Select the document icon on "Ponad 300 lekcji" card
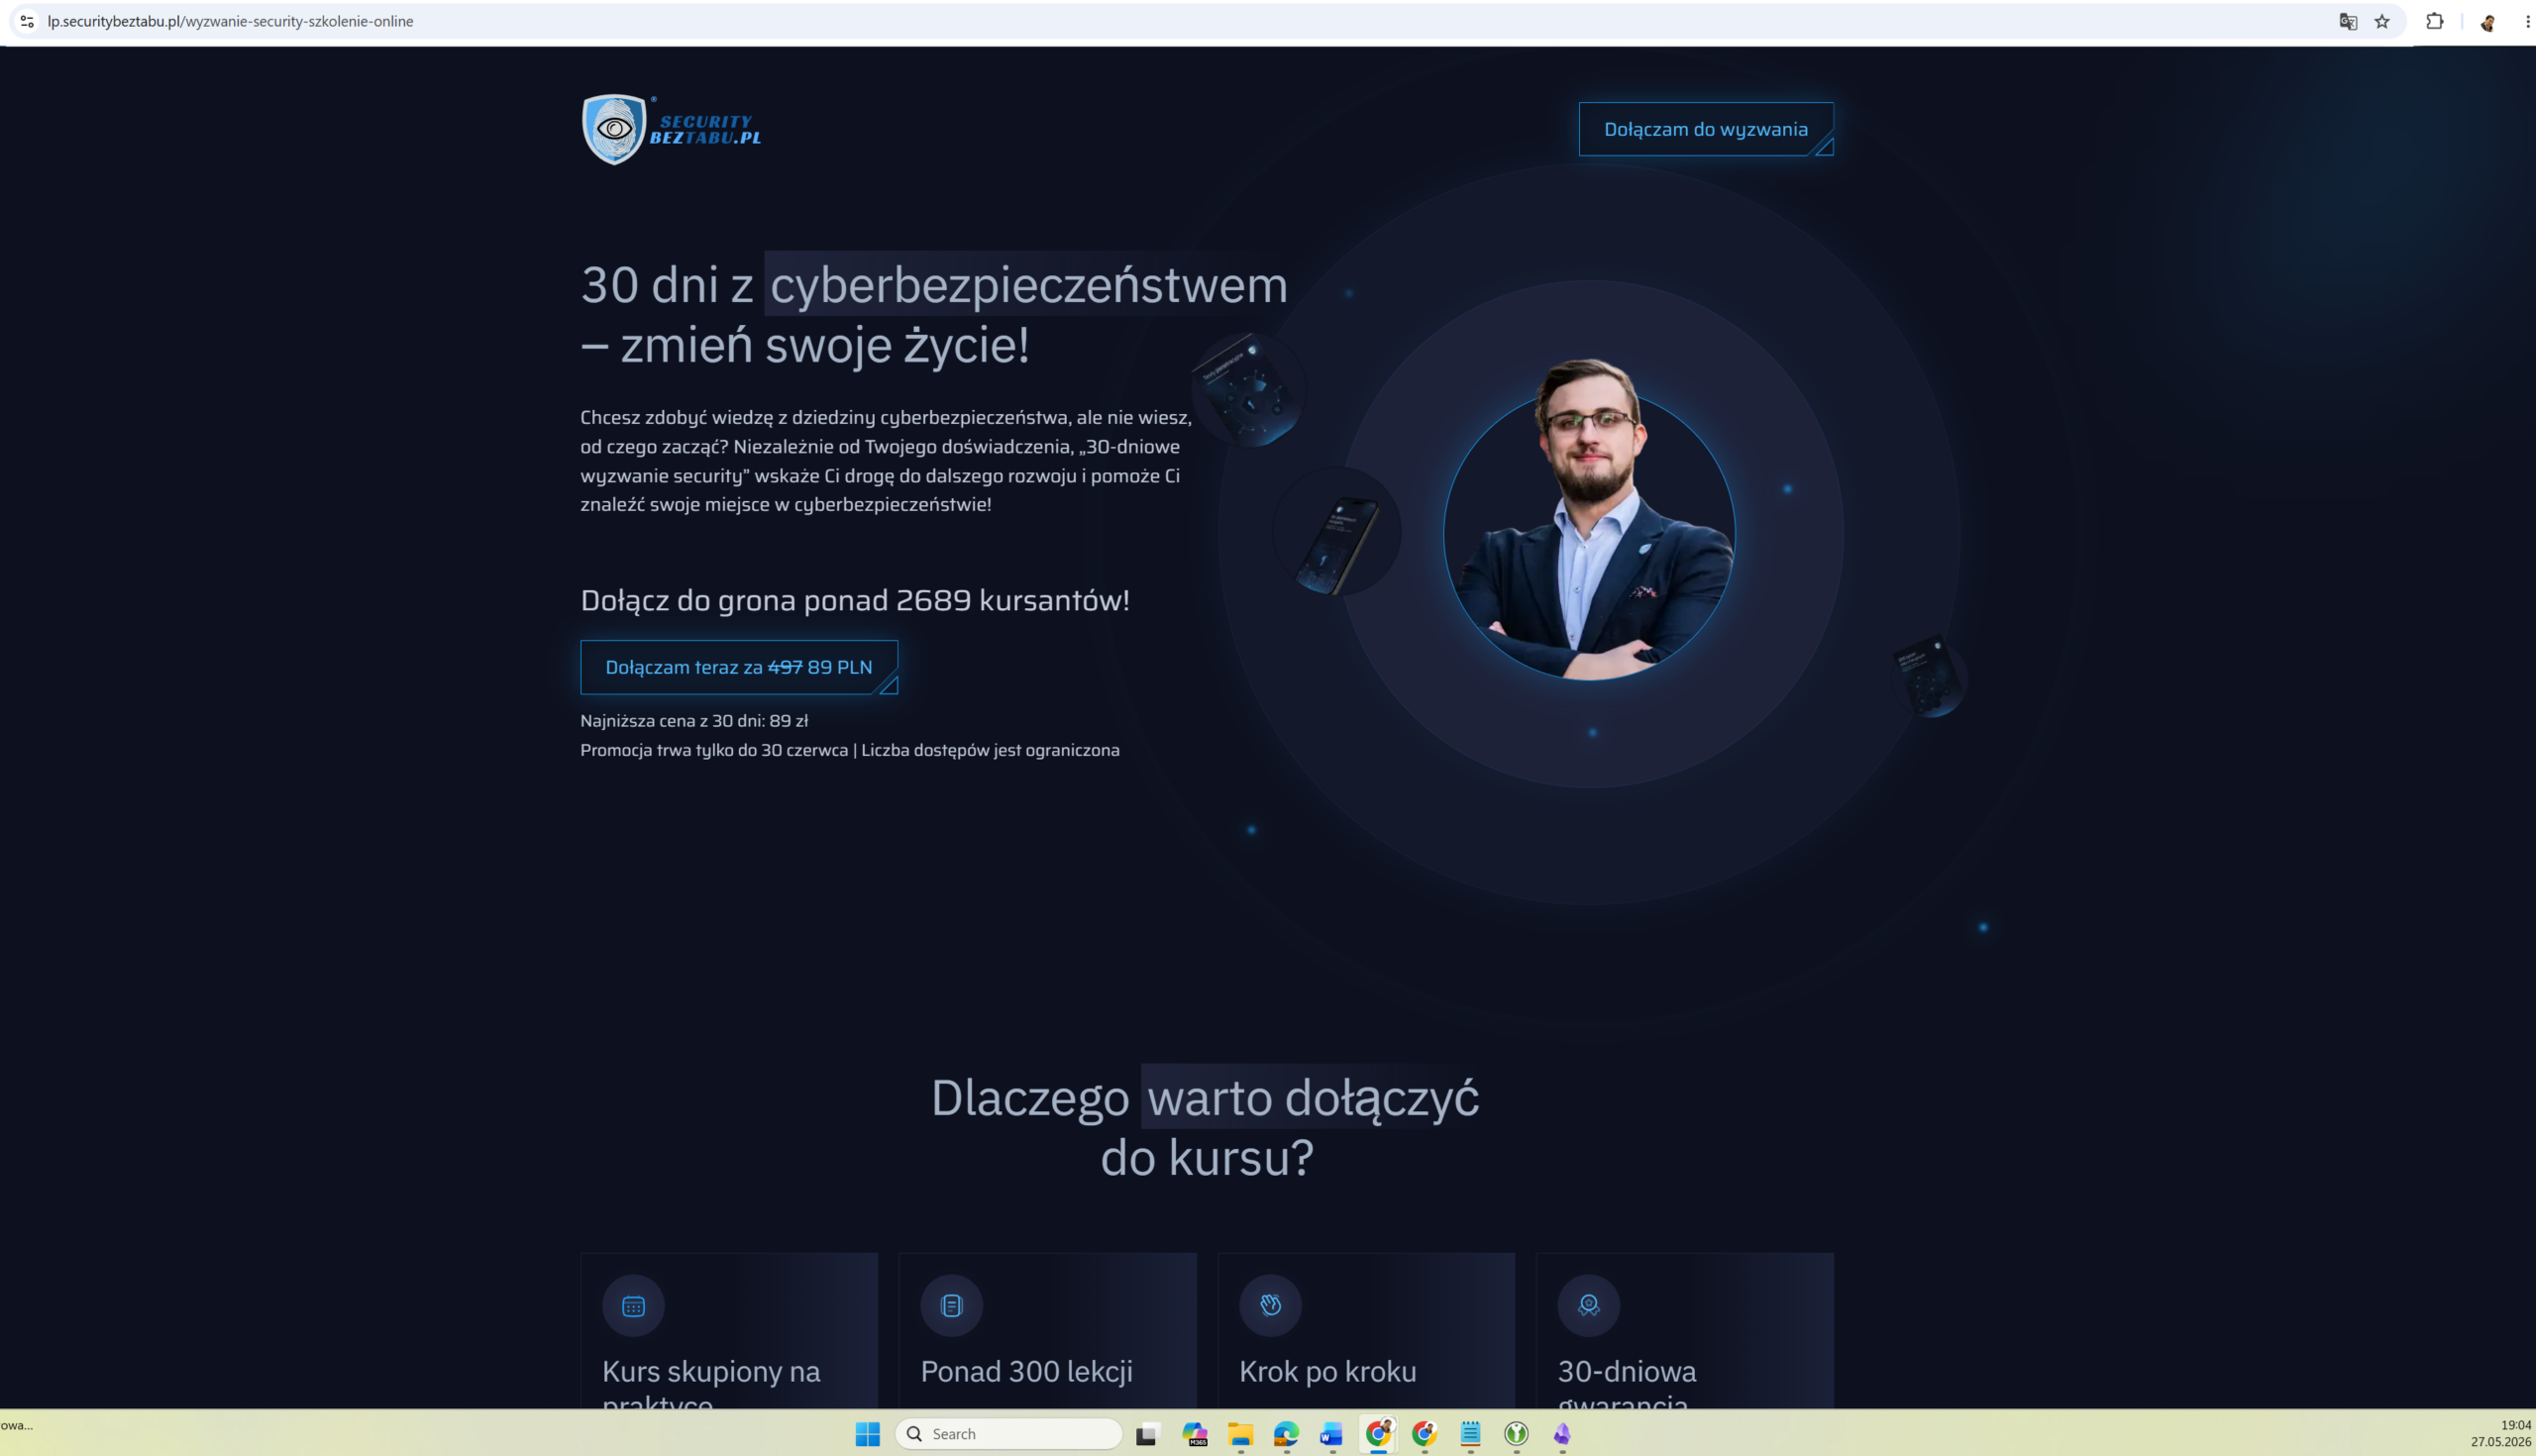The image size is (2536, 1456). click(951, 1305)
